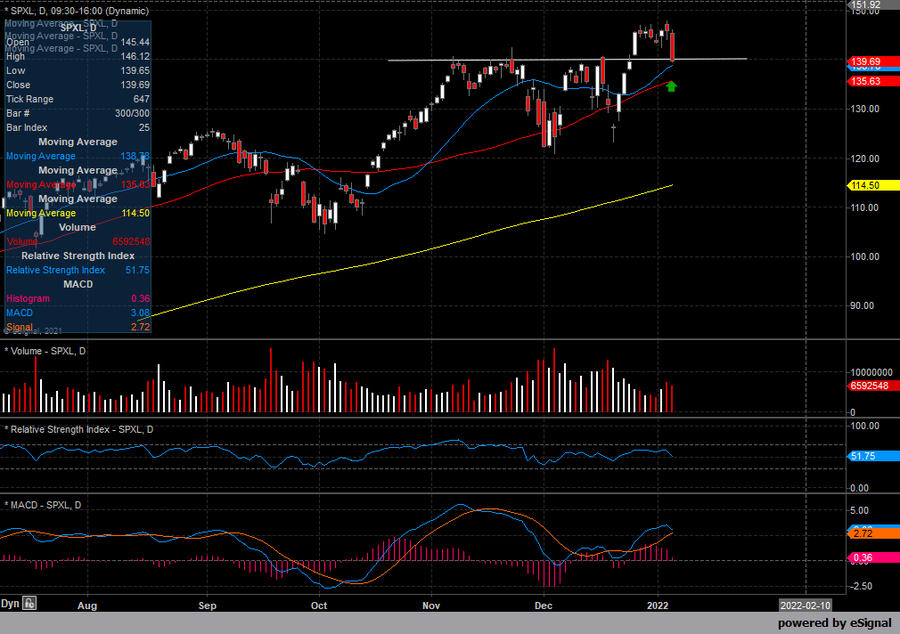This screenshot has width=900, height=634.
Task: Click the green up-arrow marker on the price chart
Action: [x=671, y=86]
